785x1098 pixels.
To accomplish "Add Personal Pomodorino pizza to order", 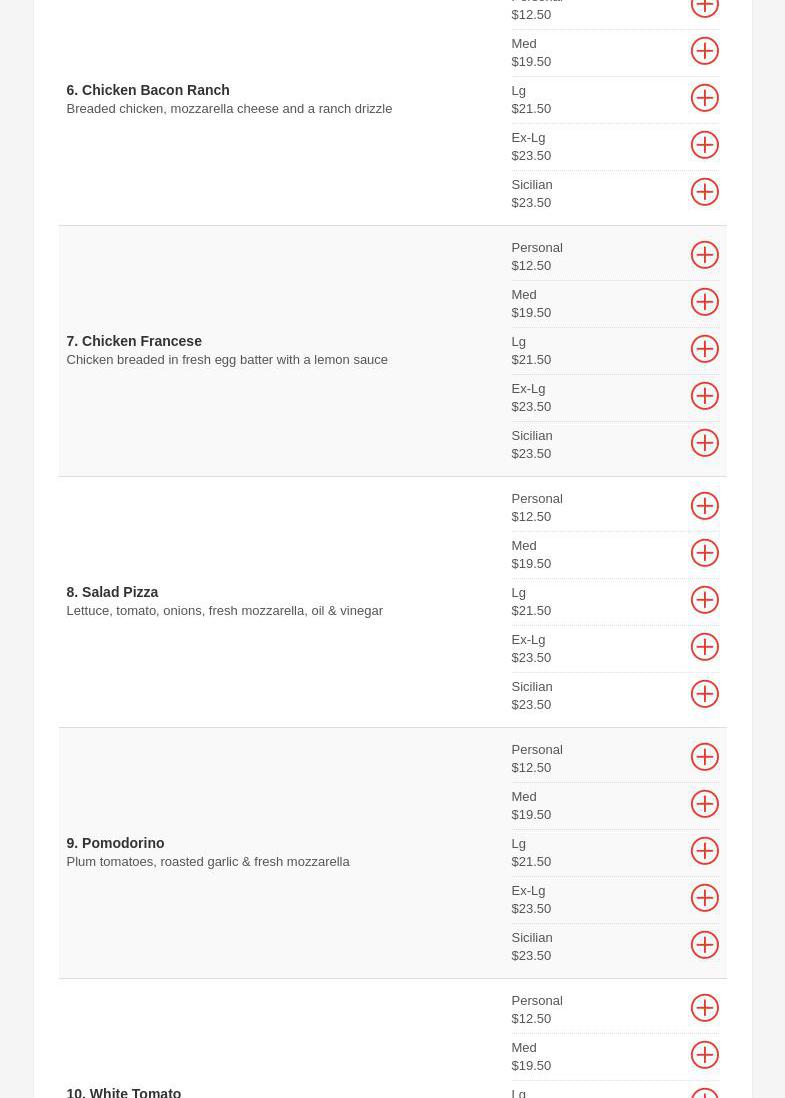I will (704, 757).
